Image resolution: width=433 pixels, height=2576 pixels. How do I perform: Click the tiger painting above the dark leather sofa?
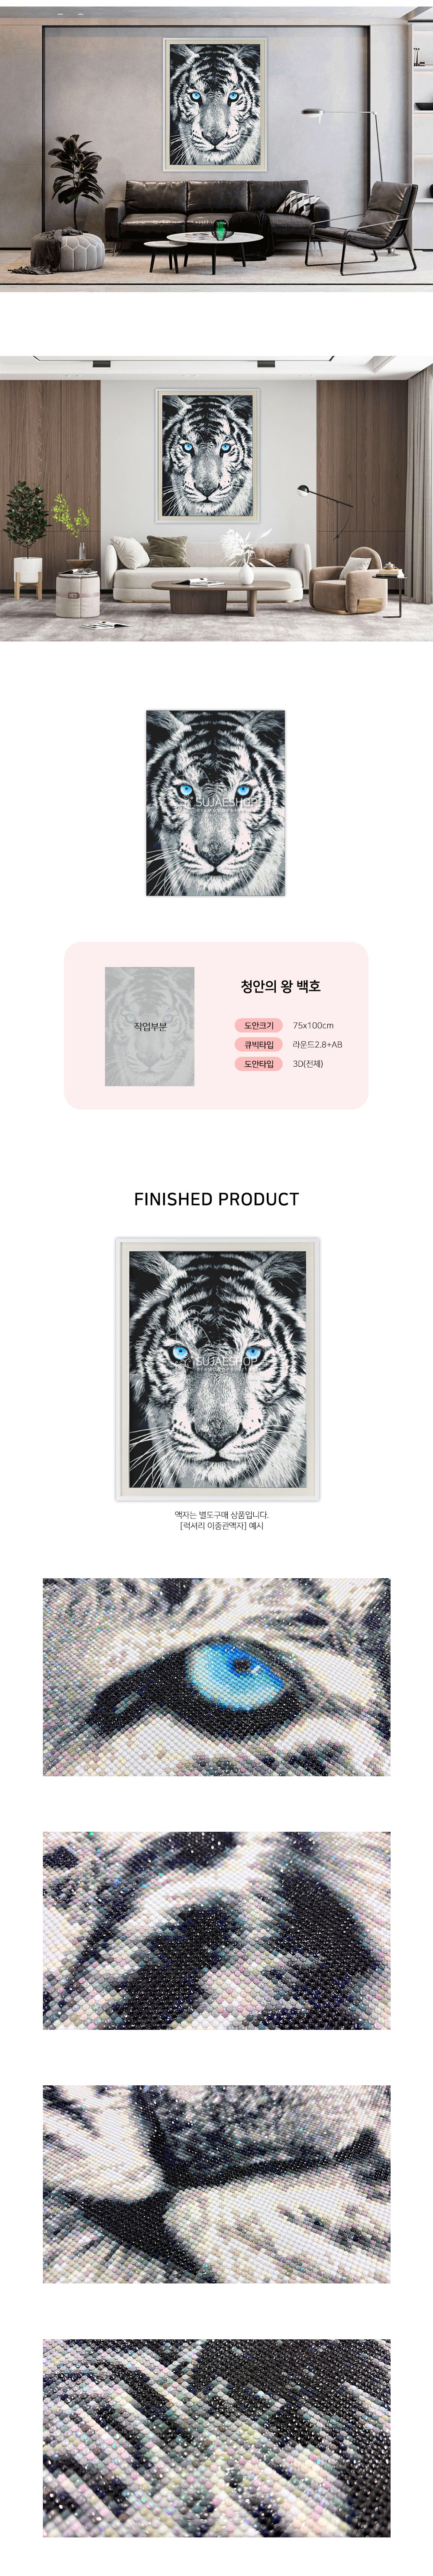216,104
